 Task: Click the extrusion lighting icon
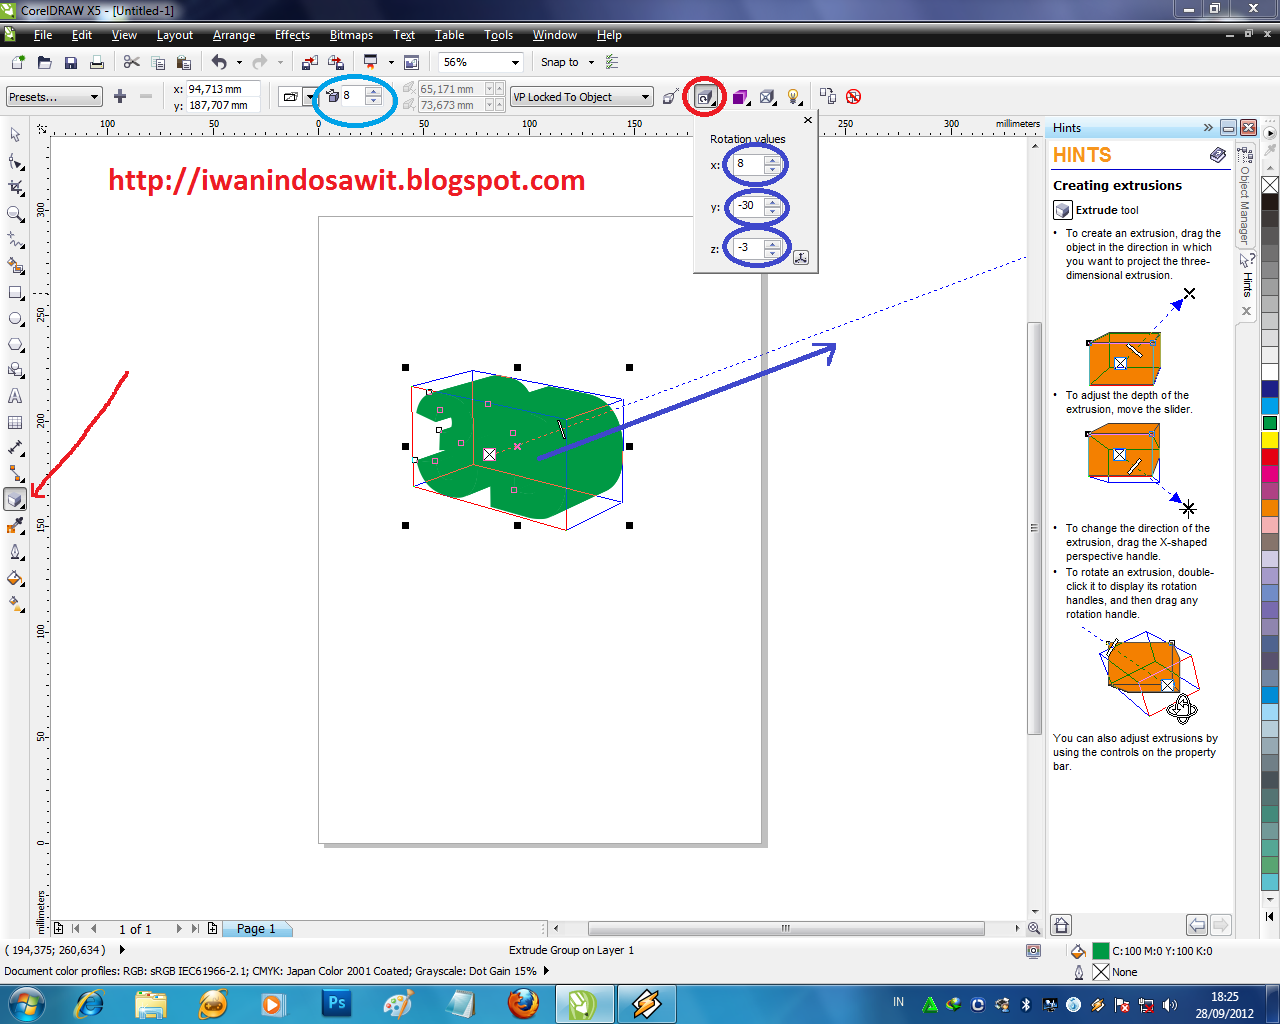[x=793, y=96]
